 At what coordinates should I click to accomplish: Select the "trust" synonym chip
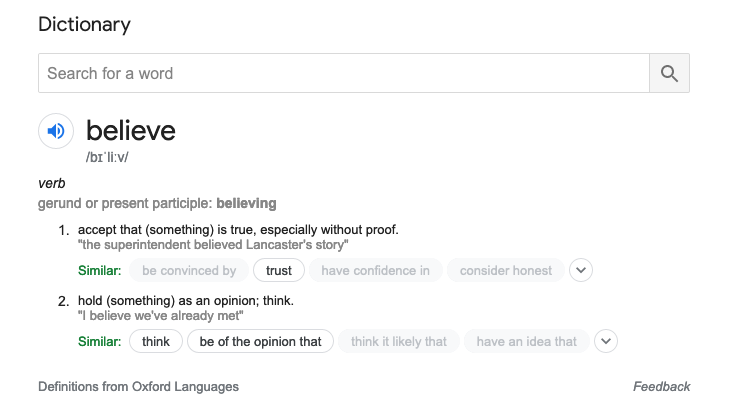tap(279, 270)
